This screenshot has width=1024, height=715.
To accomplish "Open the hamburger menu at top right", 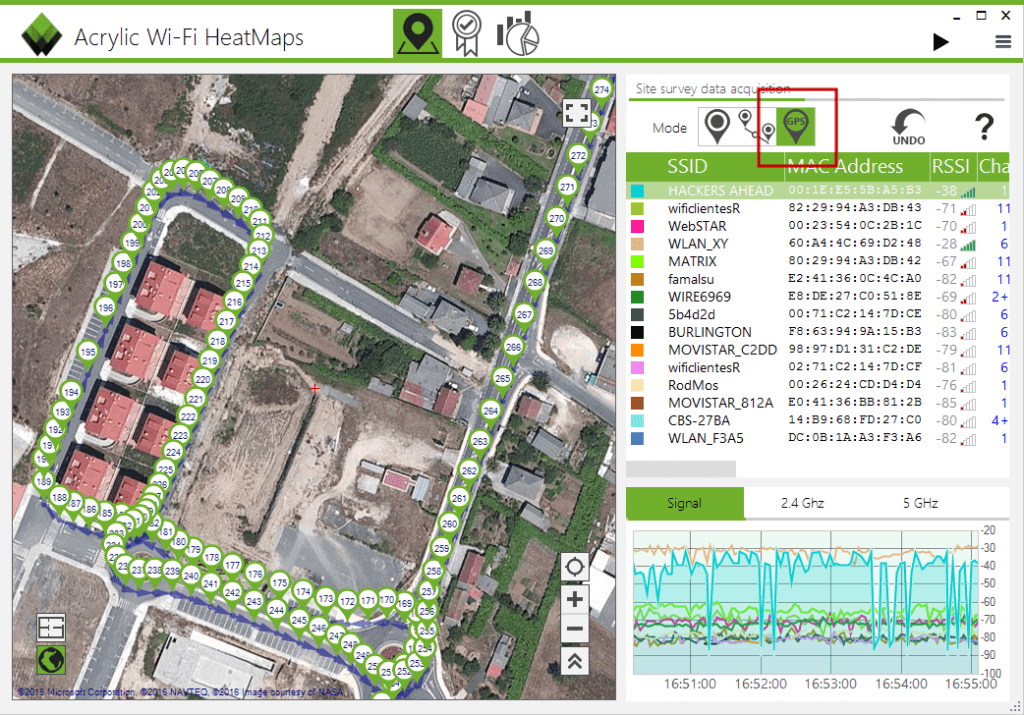I will [x=1004, y=42].
